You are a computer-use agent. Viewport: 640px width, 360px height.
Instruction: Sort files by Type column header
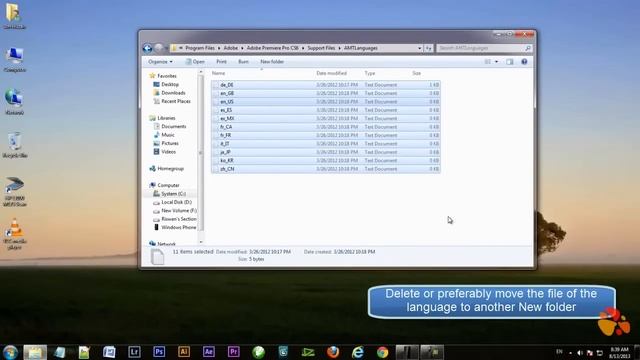(x=370, y=73)
